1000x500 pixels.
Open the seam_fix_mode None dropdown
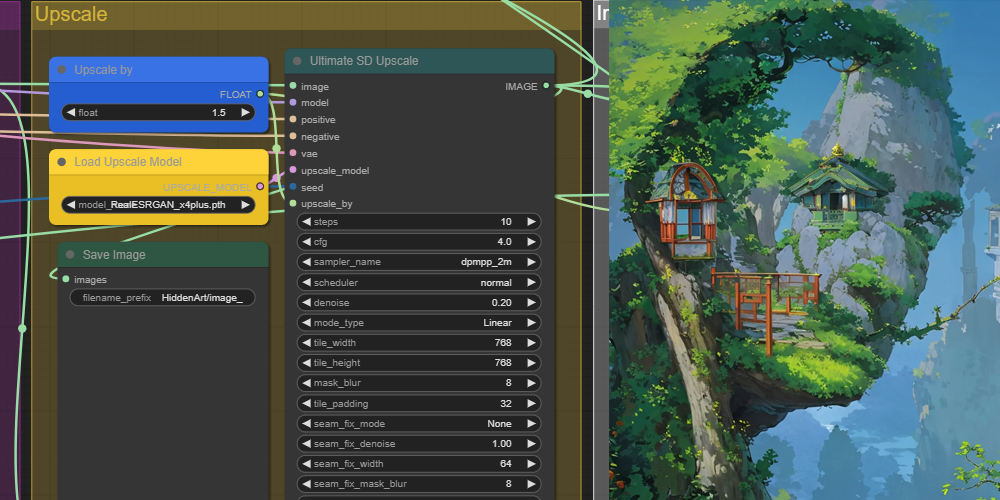[x=419, y=423]
